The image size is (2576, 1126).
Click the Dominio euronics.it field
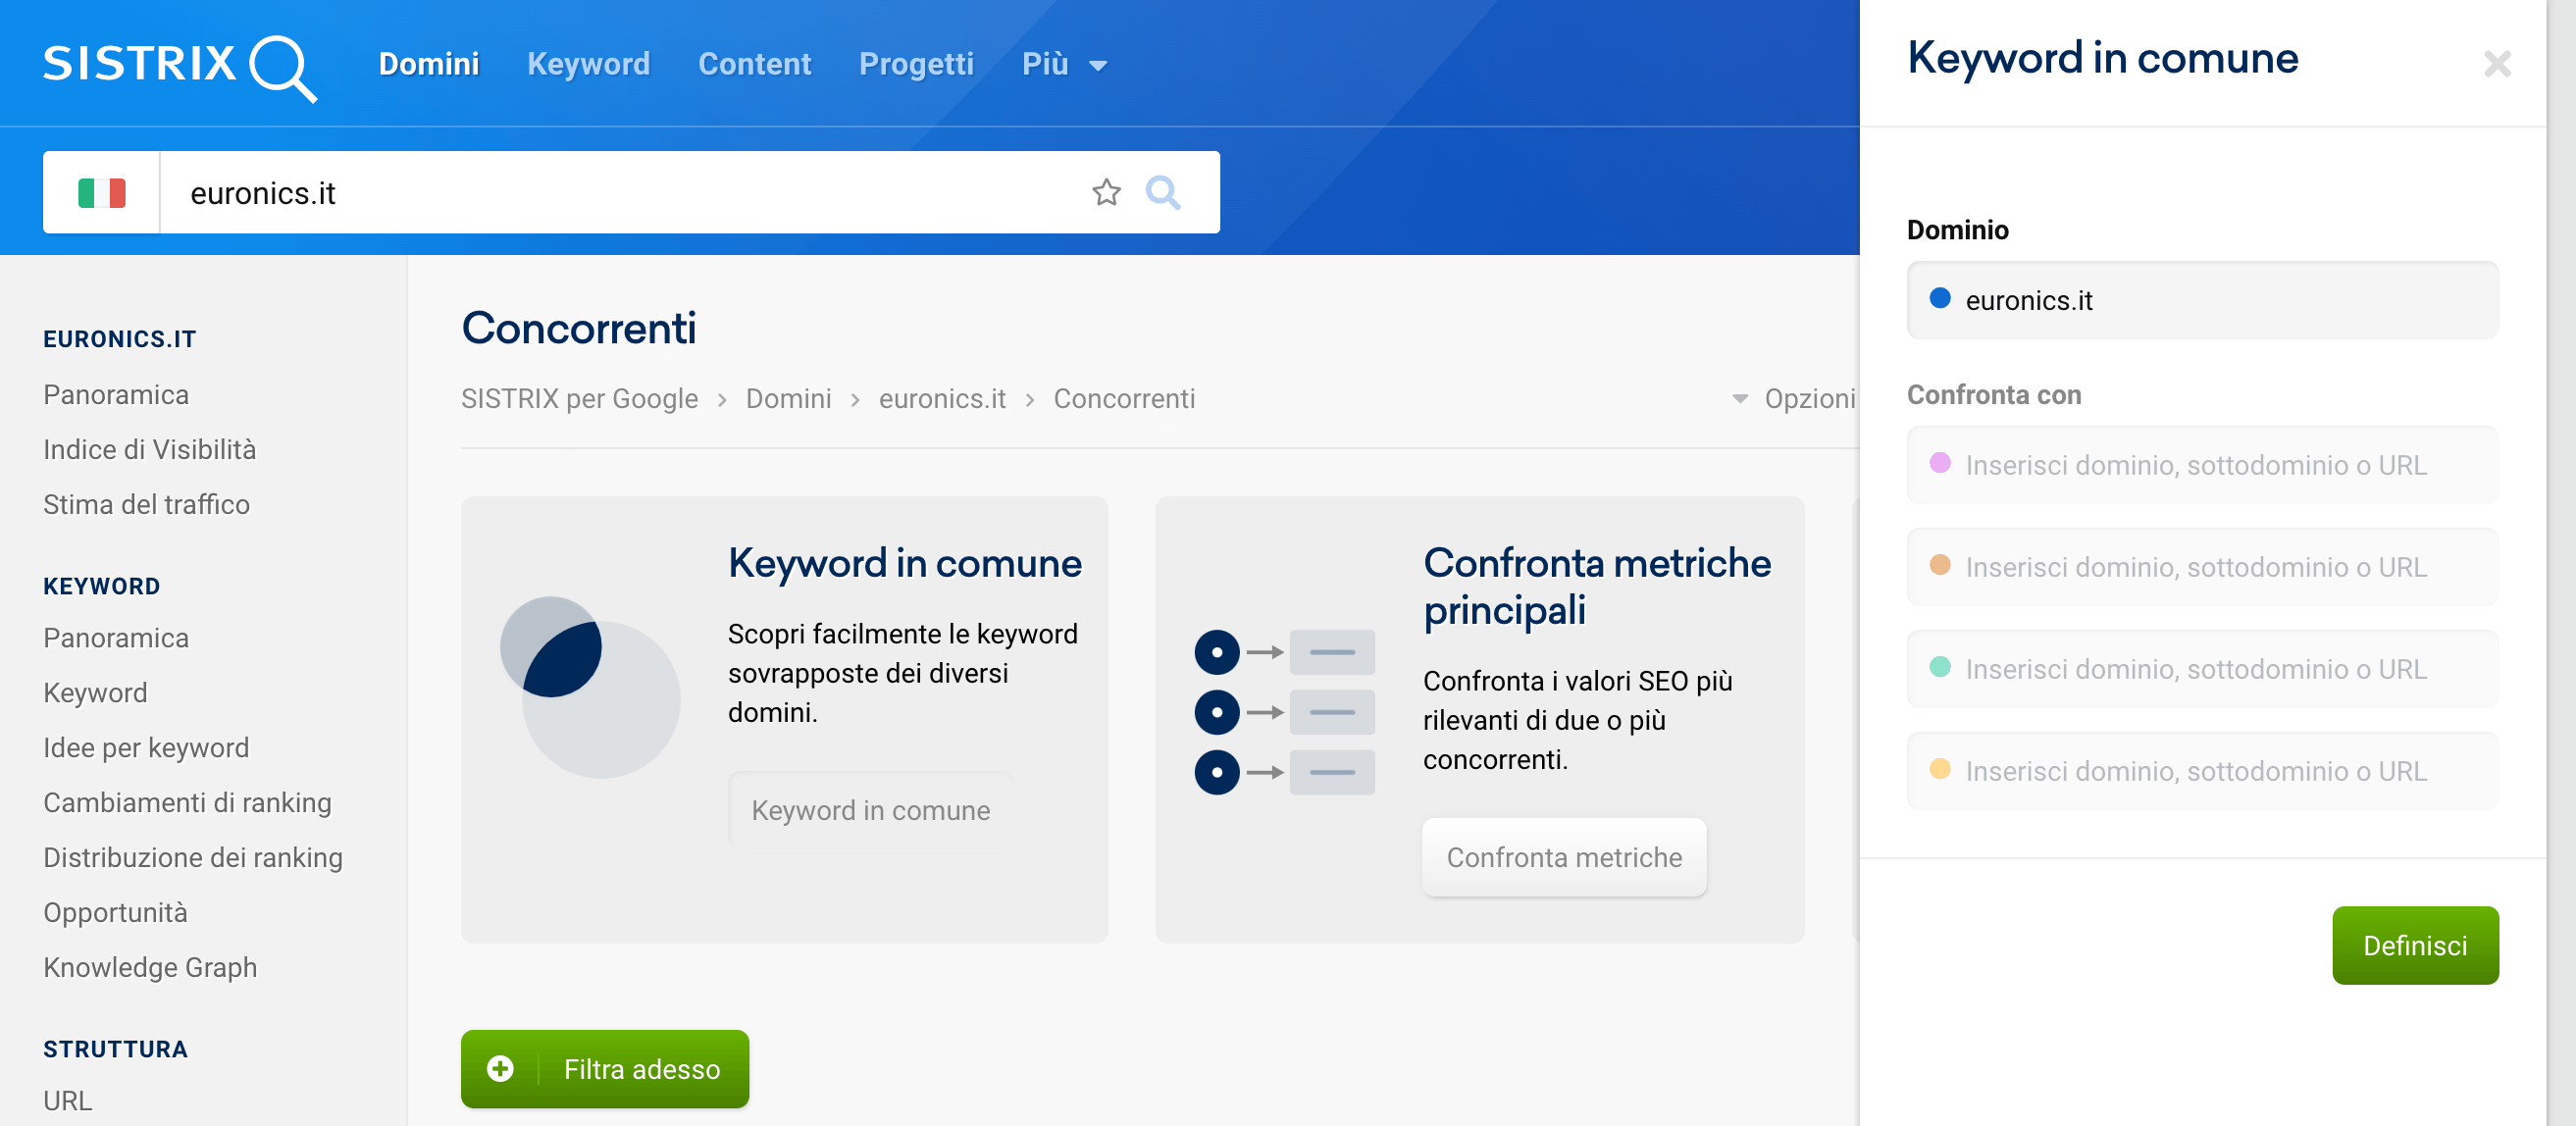[2203, 300]
